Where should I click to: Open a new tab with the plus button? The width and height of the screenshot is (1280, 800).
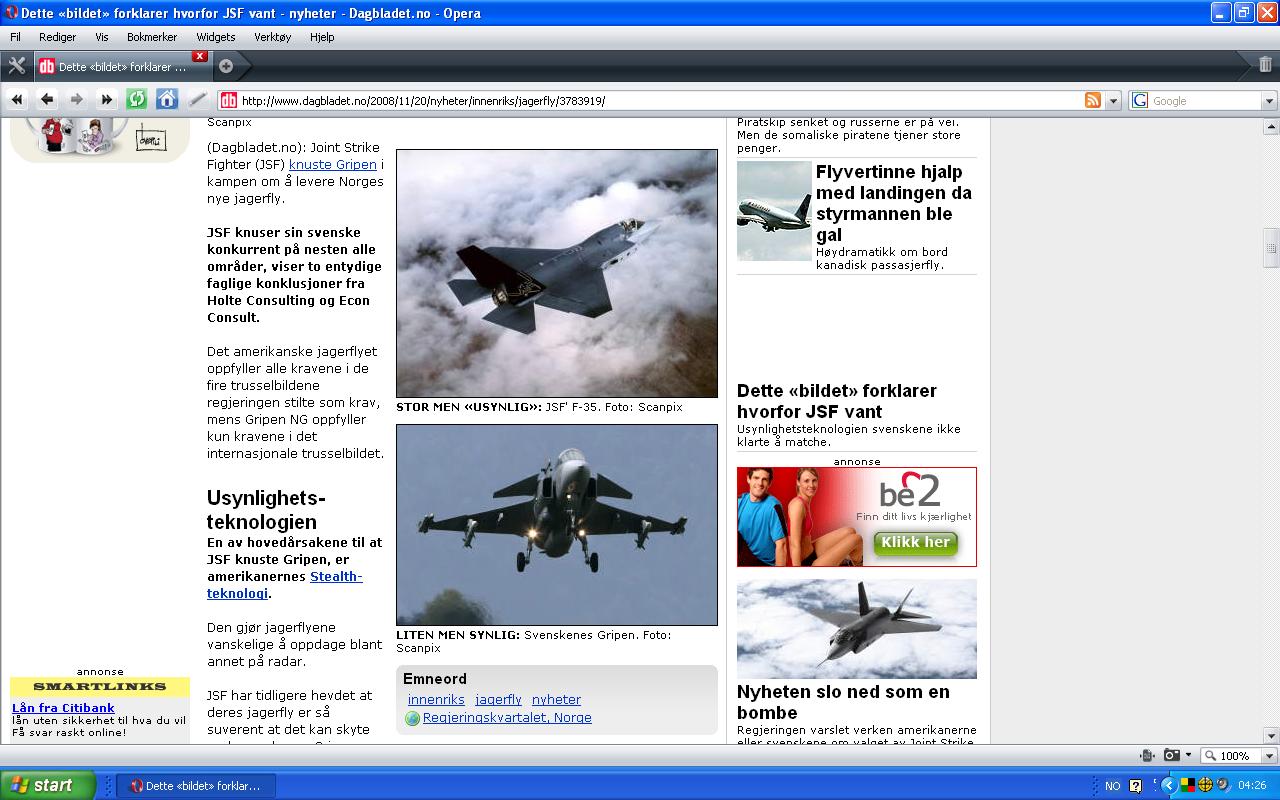[x=226, y=66]
